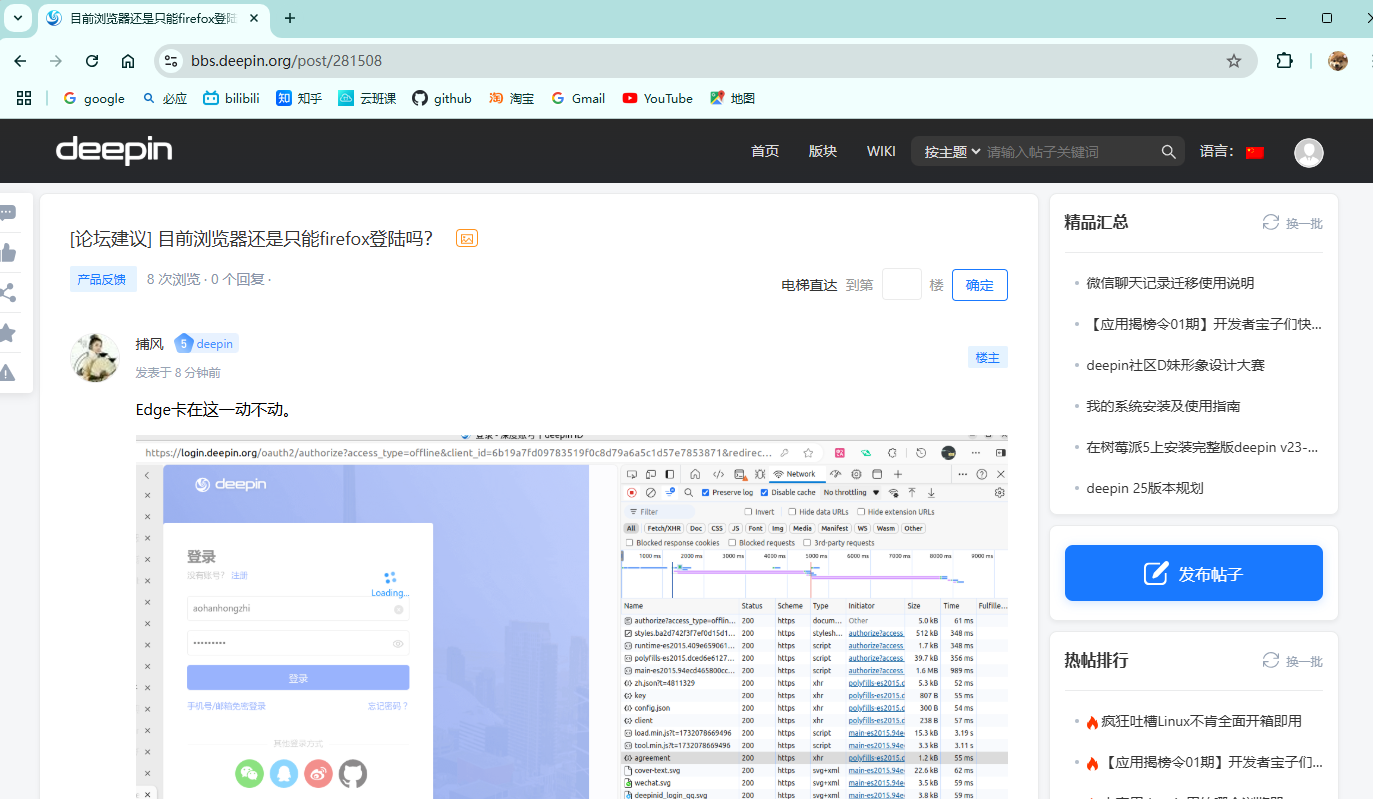Click the image indicator icon beside post title

467,238
